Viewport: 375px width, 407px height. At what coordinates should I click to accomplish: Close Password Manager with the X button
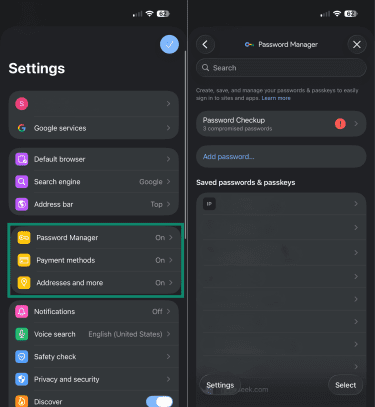(x=357, y=44)
